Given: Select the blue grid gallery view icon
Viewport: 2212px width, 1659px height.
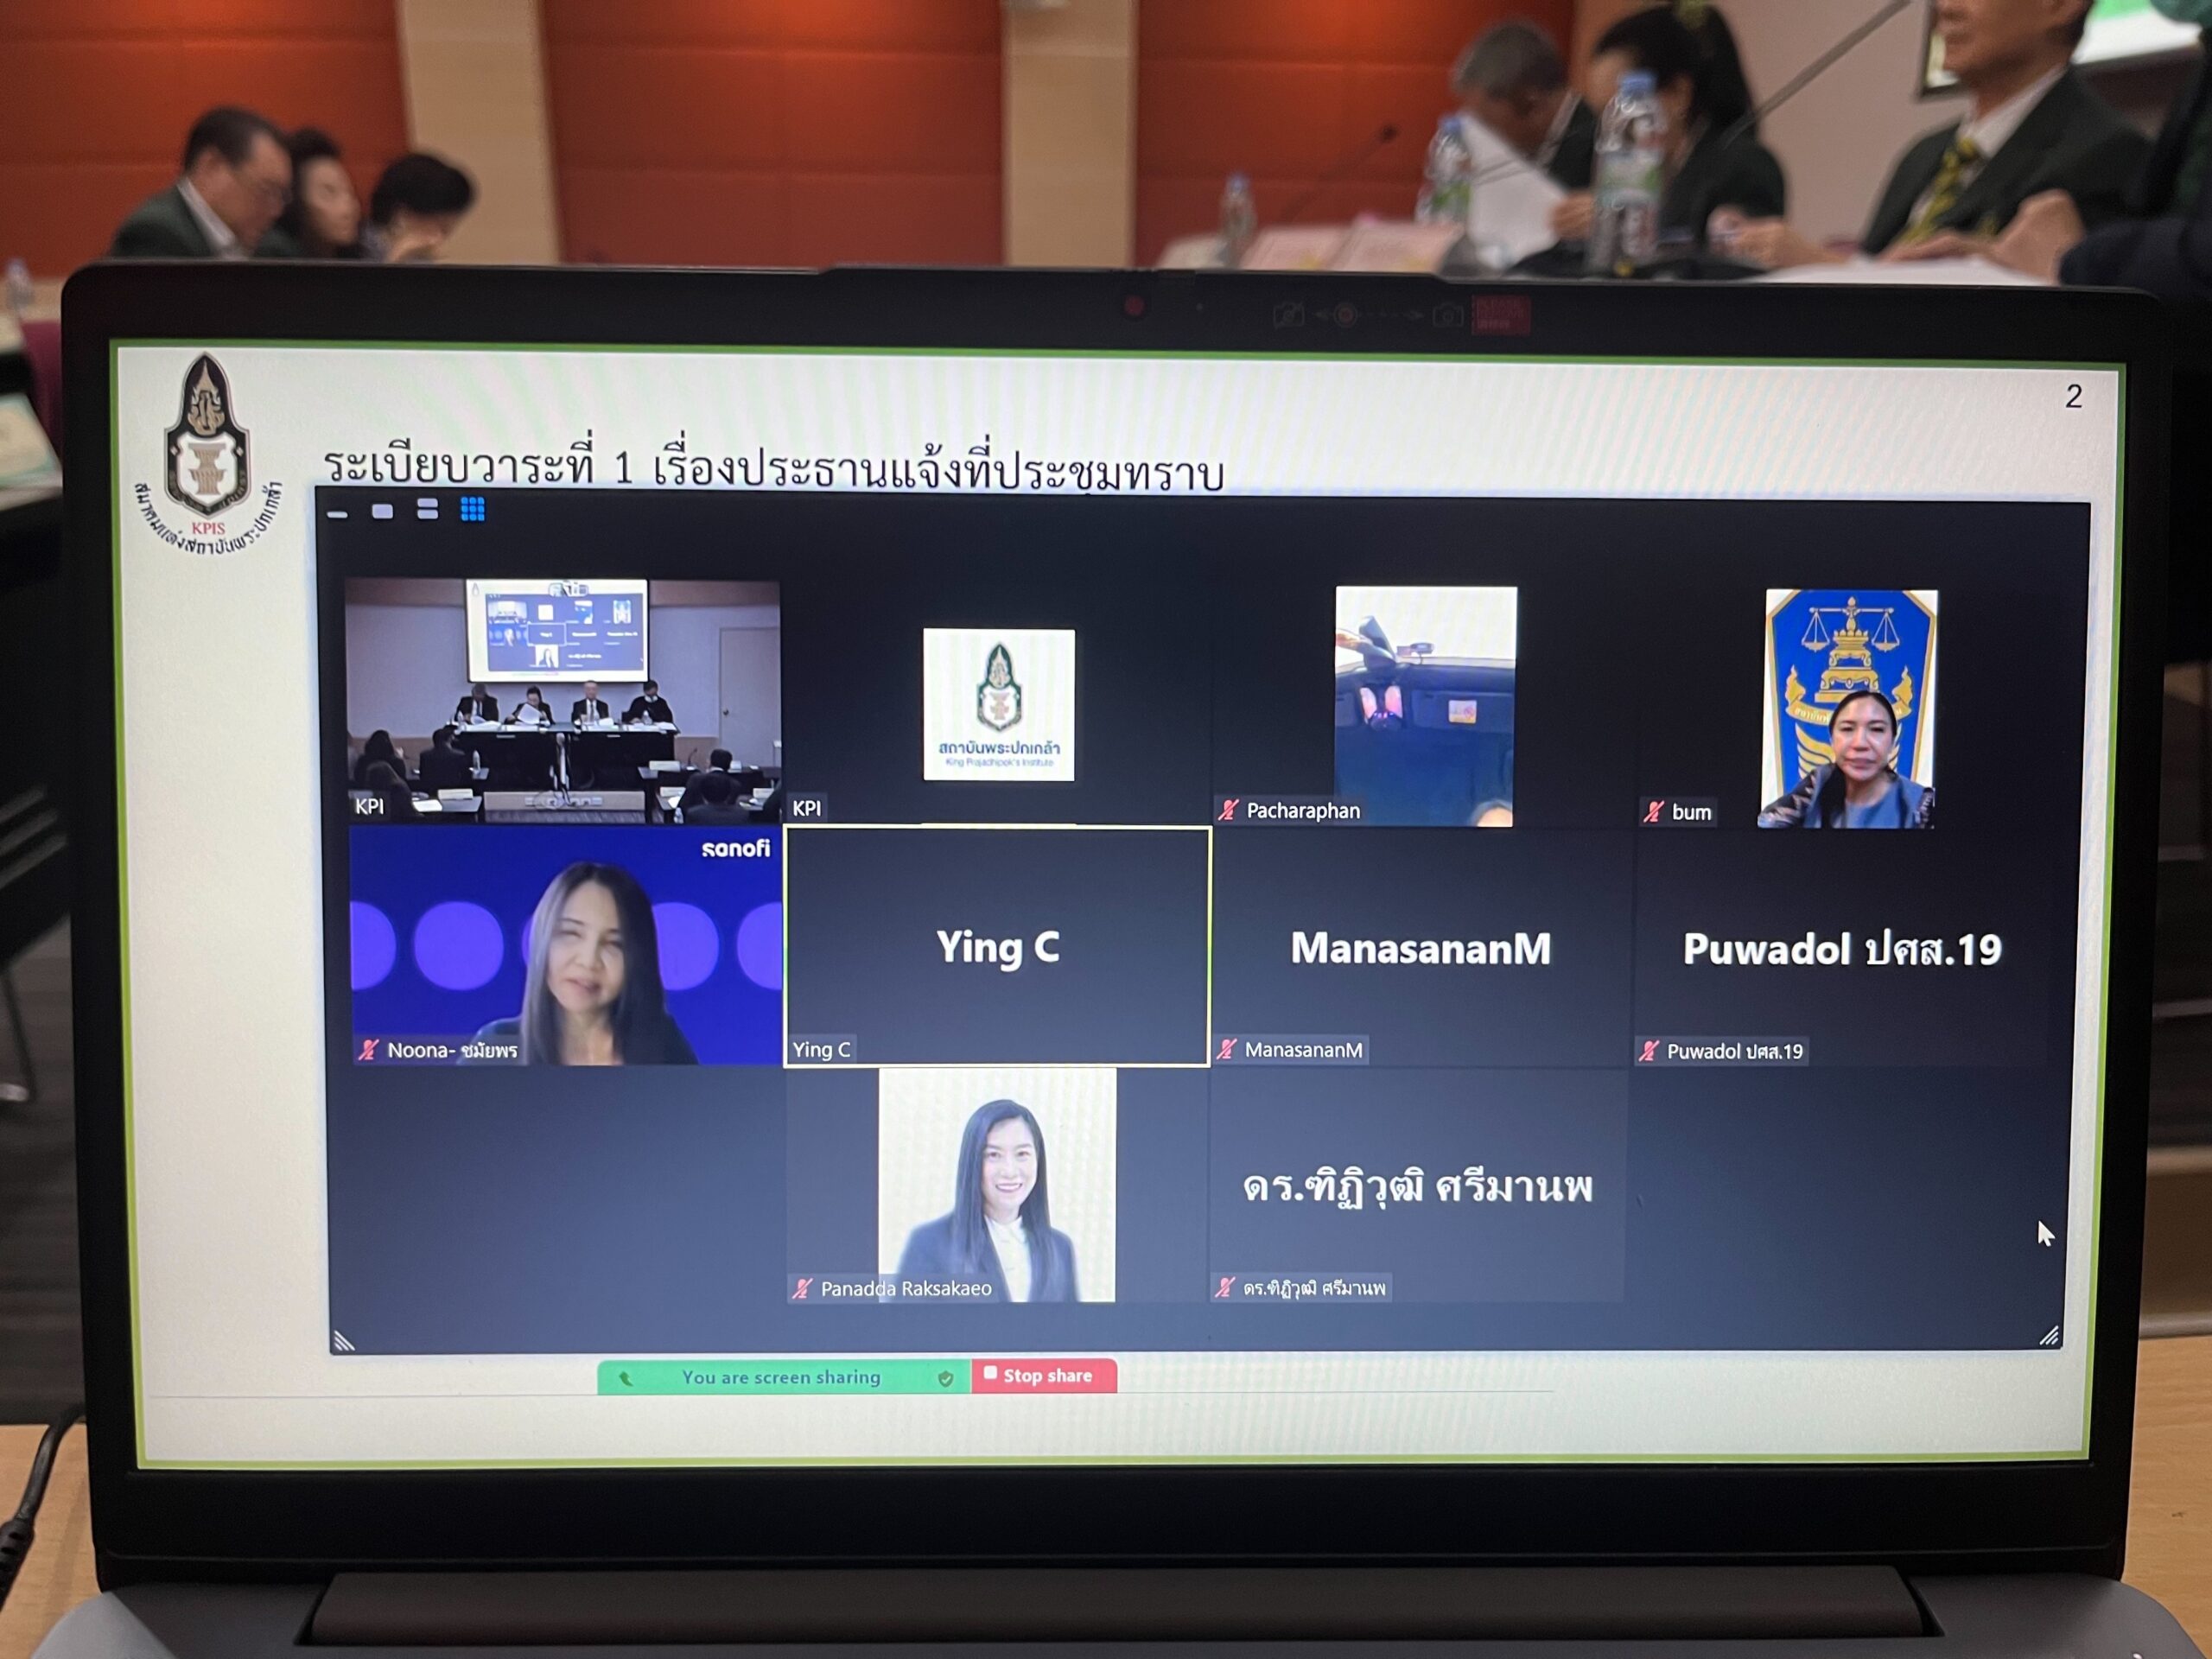Looking at the screenshot, I should coord(473,509).
